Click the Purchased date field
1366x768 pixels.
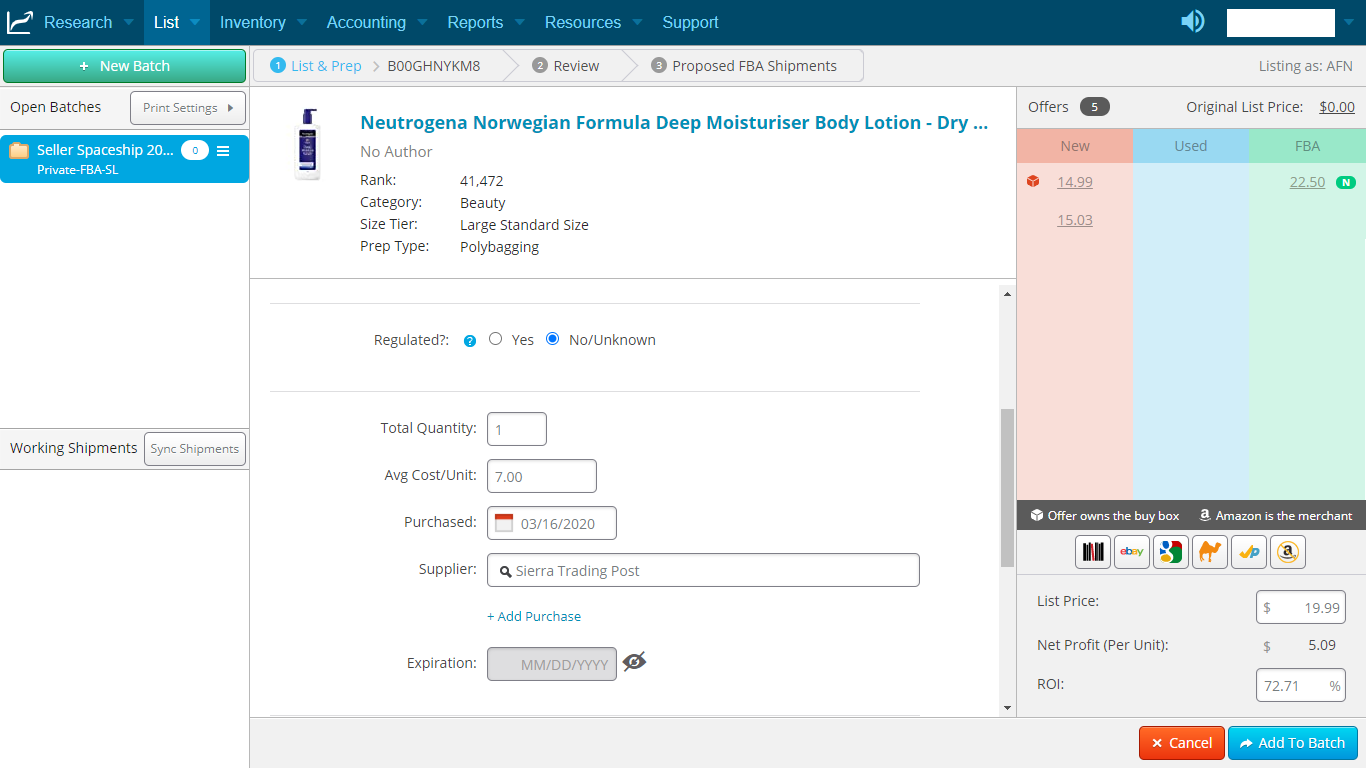point(552,523)
